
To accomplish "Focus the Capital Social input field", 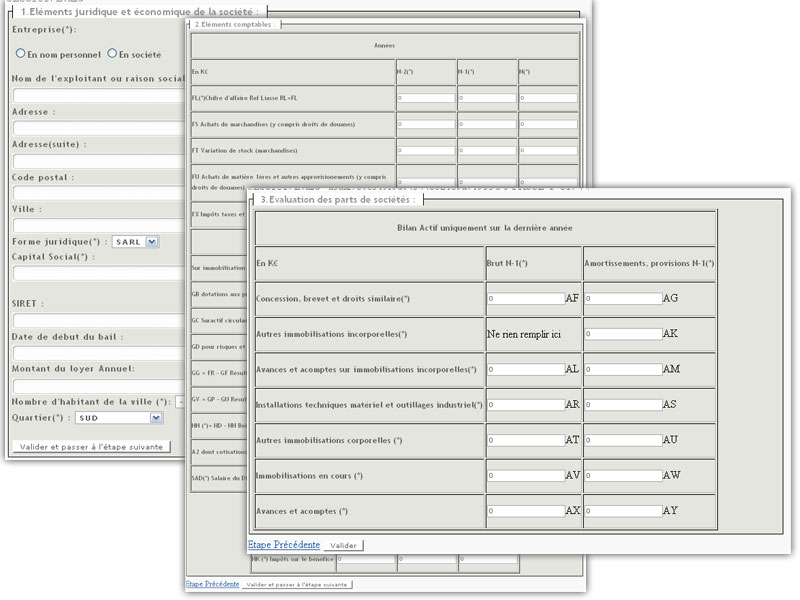I will coord(99,273).
